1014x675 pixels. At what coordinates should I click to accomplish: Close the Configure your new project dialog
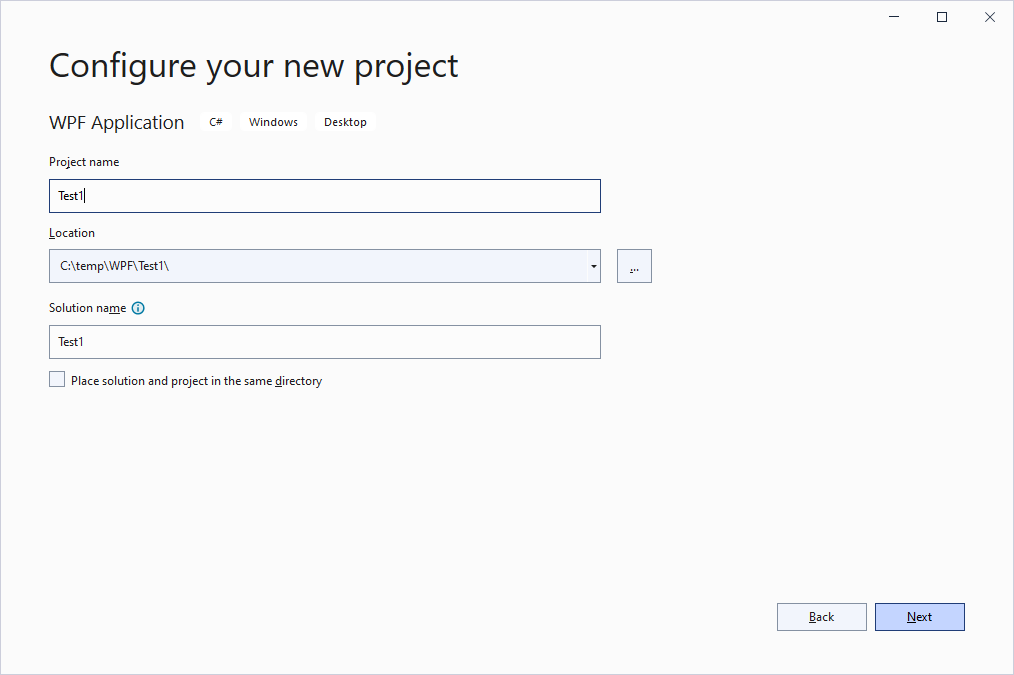pos(990,17)
